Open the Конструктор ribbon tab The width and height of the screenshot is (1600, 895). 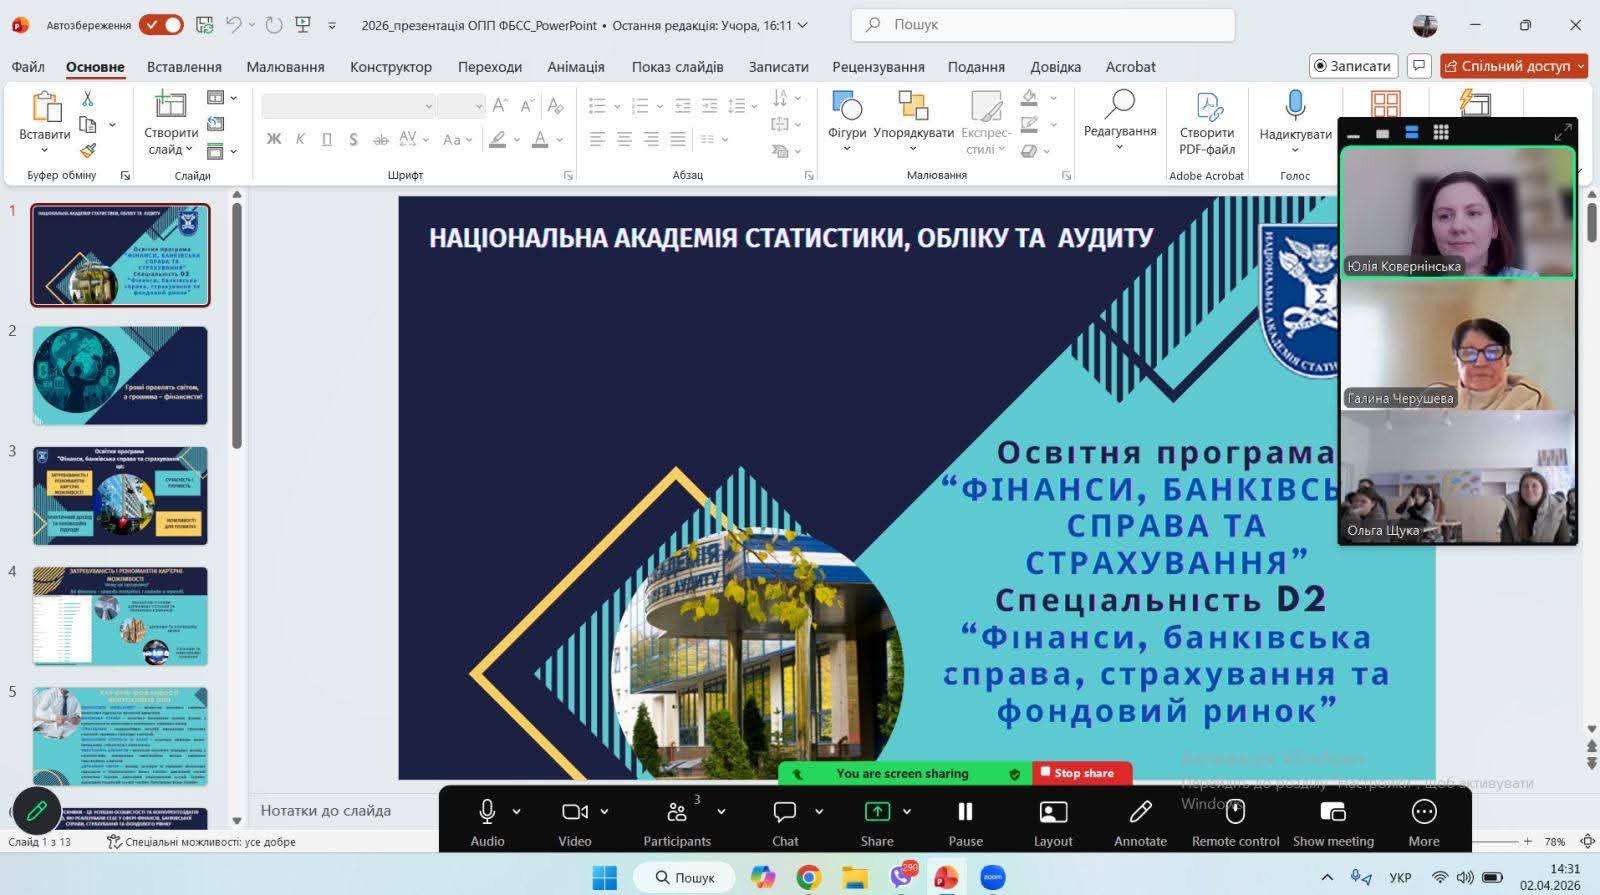point(390,67)
